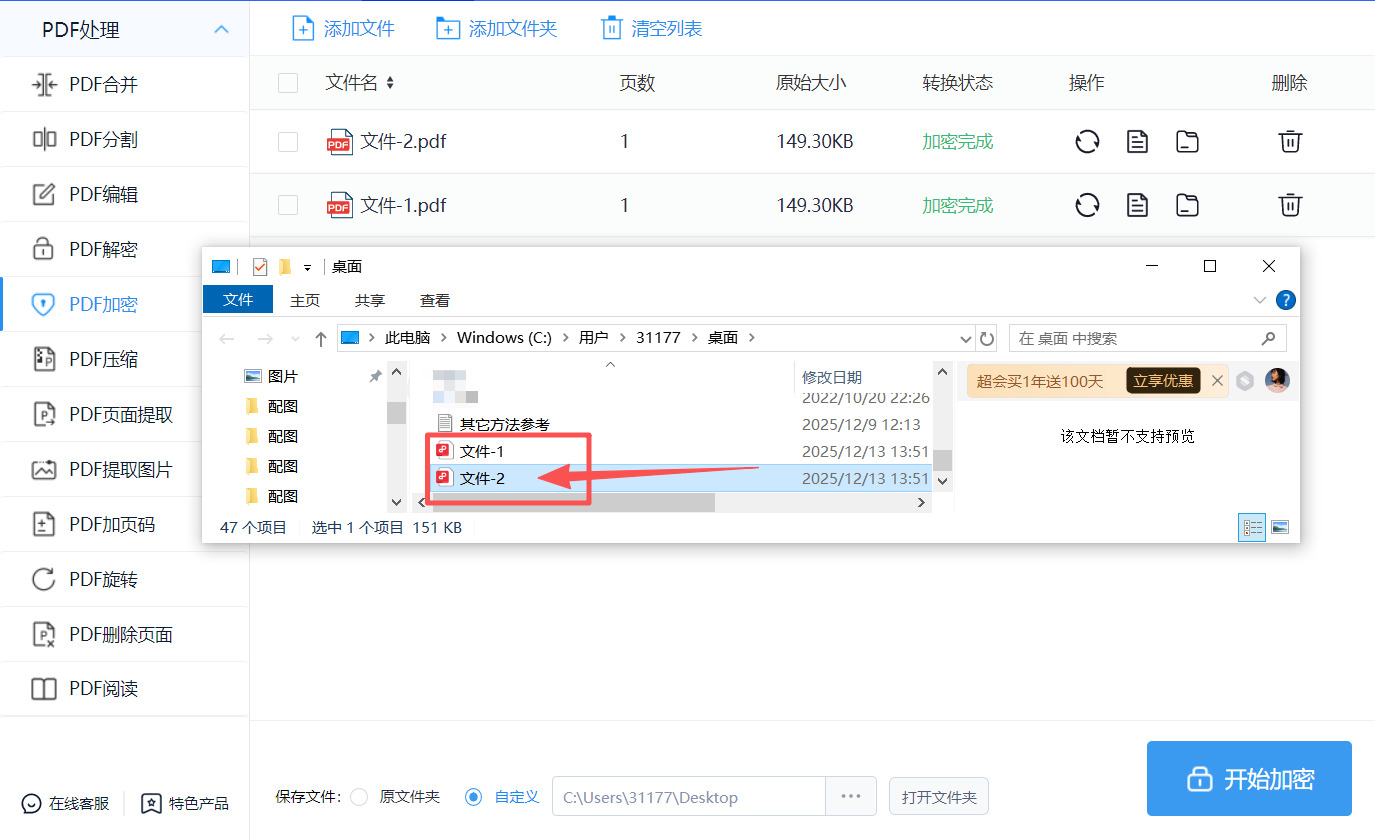Open PDF旋转 in the sidebar
Screen dimensions: 1375x840
coord(124,580)
